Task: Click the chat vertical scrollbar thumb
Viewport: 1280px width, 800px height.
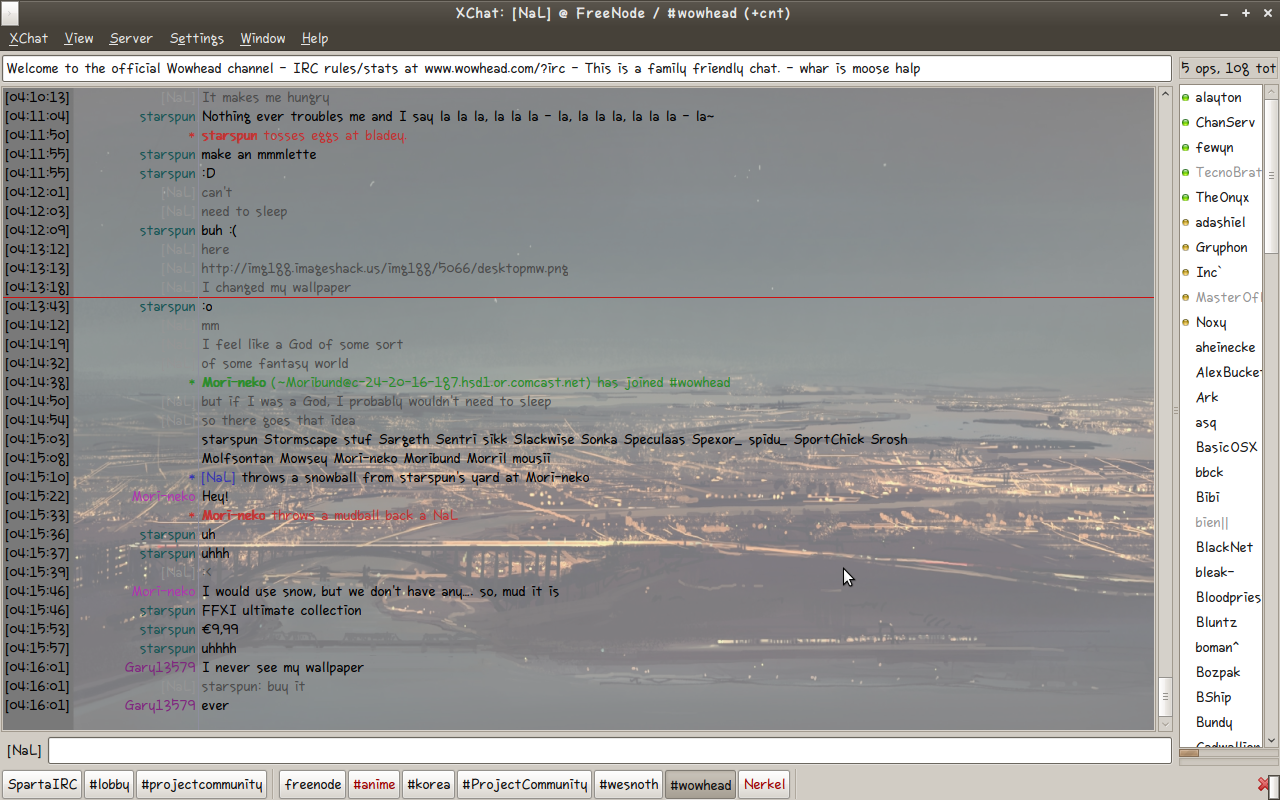Action: [1165, 696]
